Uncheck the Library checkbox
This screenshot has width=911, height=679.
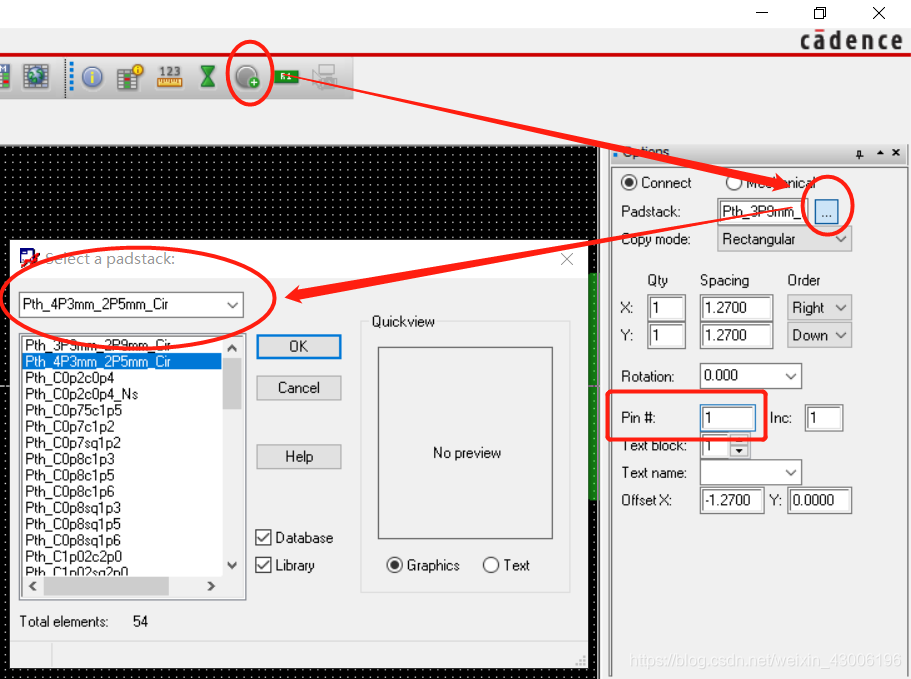[264, 565]
